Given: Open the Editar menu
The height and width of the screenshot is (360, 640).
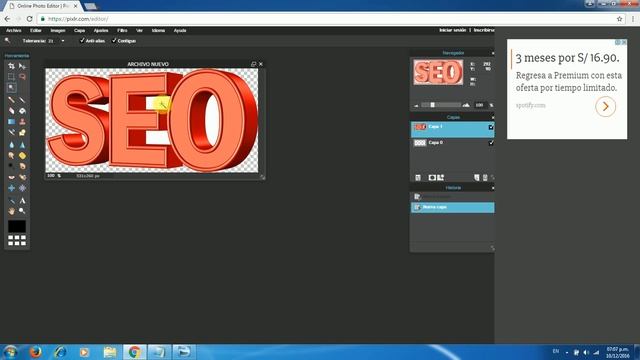Looking at the screenshot, I should pos(36,31).
